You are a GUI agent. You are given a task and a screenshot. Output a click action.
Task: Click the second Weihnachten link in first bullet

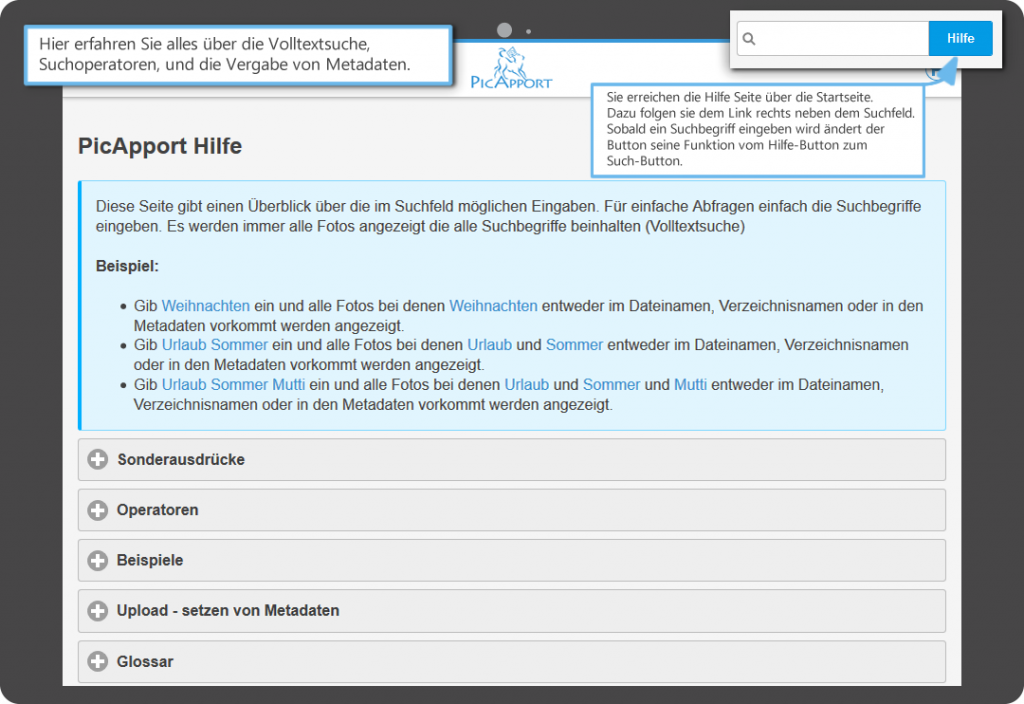coord(493,306)
